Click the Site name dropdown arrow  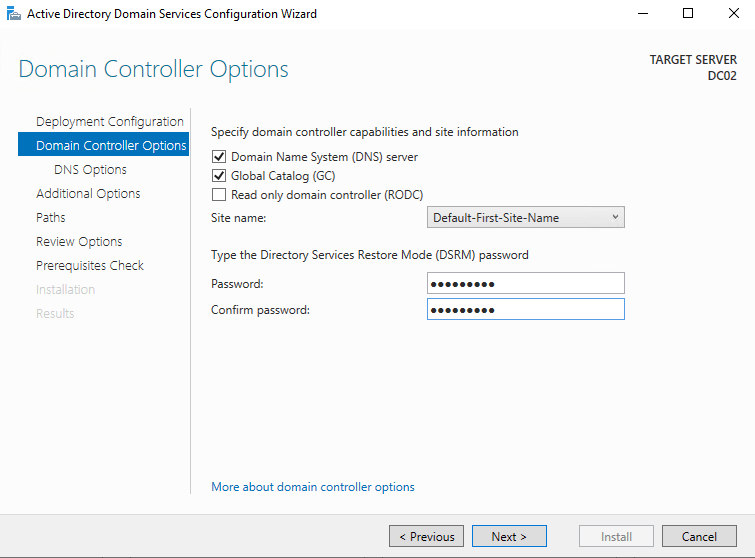coord(615,217)
